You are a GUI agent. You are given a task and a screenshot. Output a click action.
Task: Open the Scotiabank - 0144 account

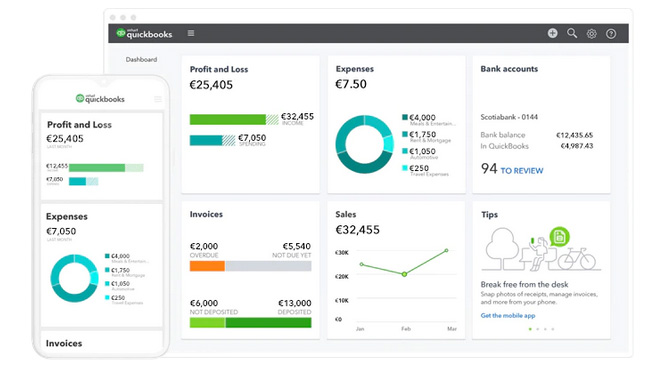click(x=509, y=117)
